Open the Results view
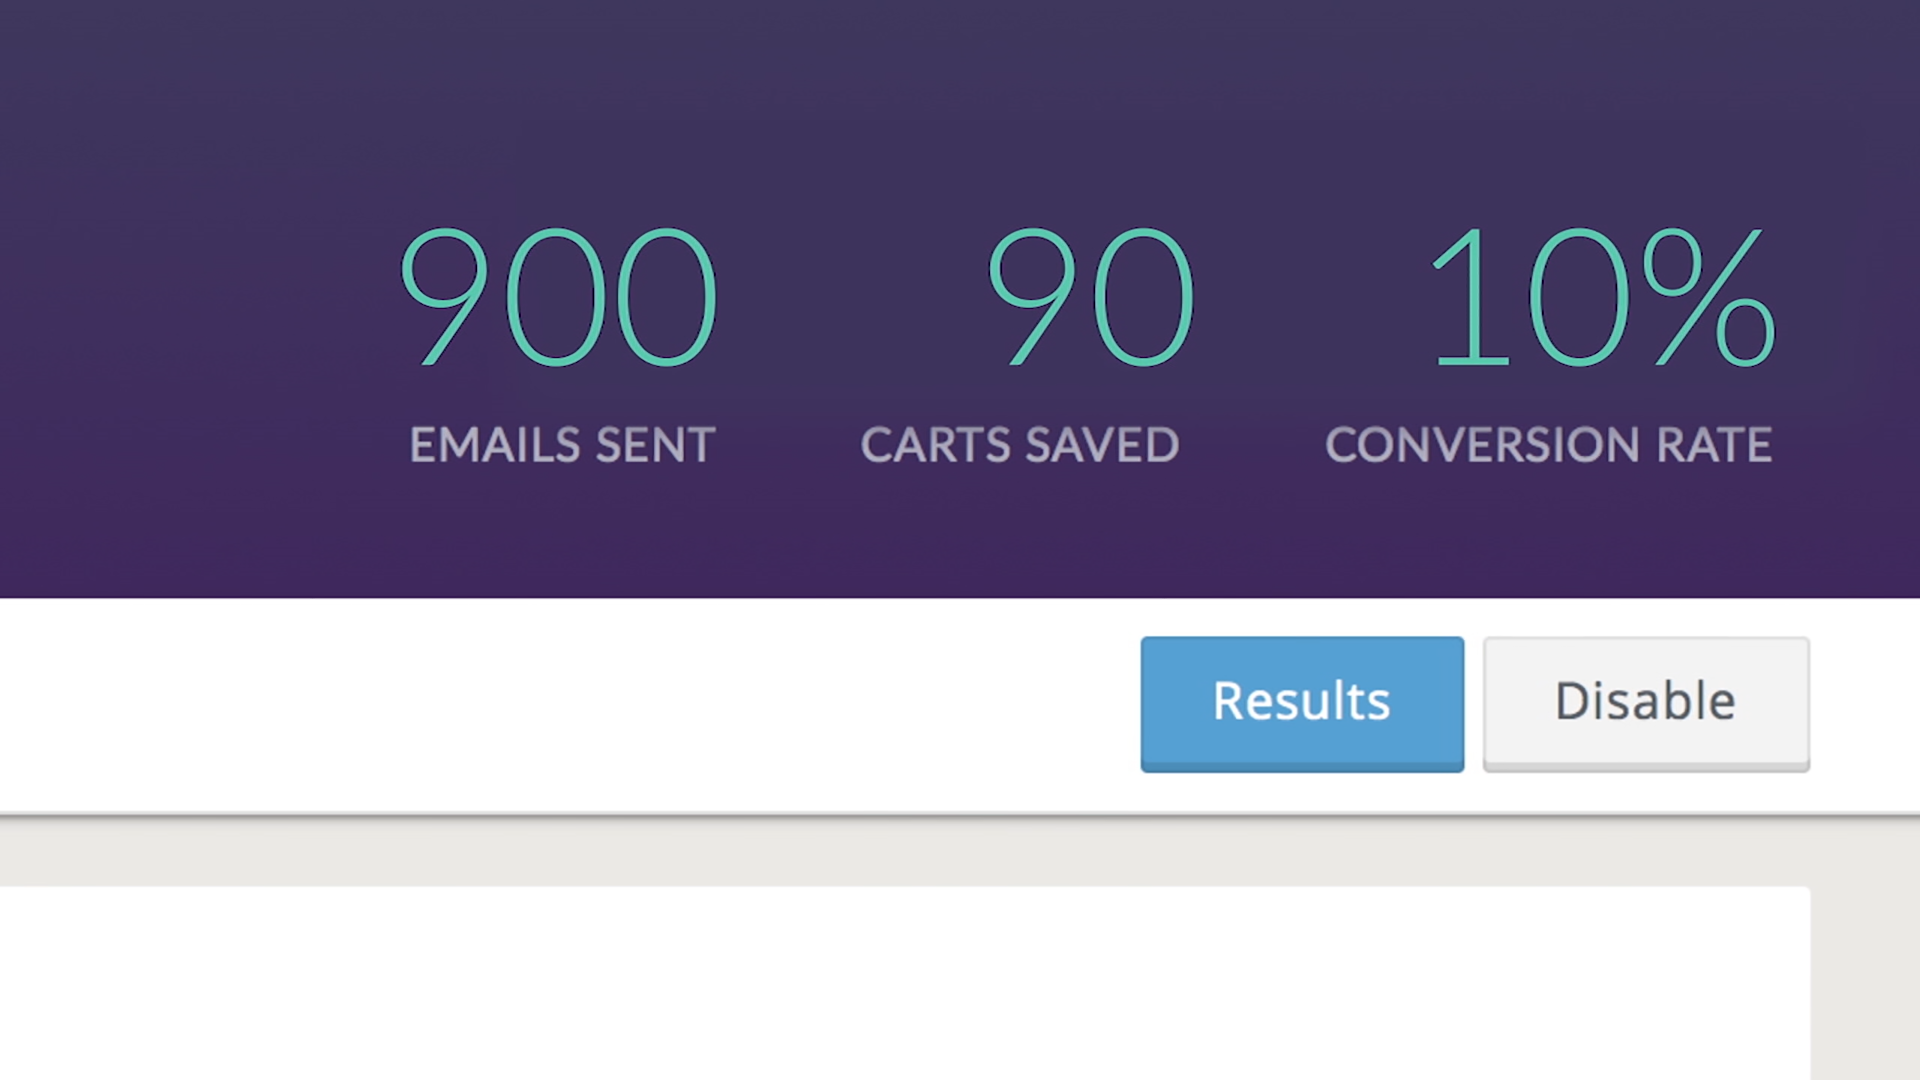 1302,704
